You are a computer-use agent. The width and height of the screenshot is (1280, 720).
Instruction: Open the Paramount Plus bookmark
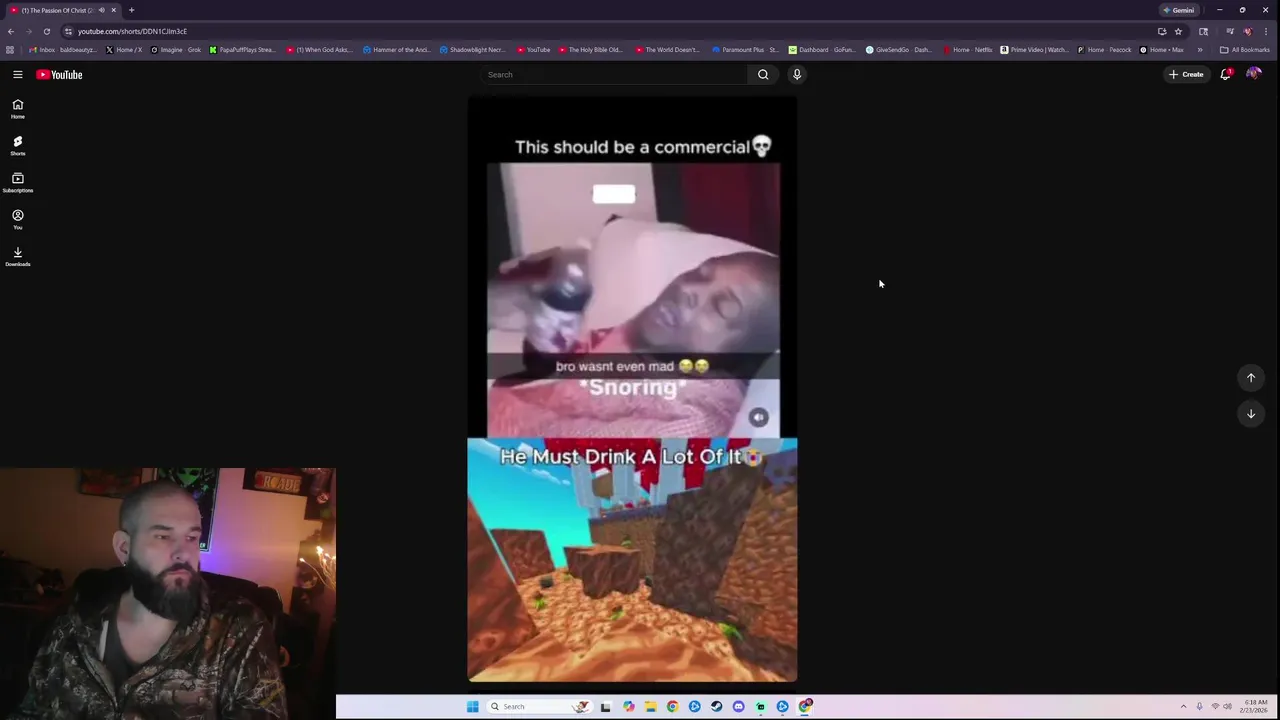click(x=746, y=50)
